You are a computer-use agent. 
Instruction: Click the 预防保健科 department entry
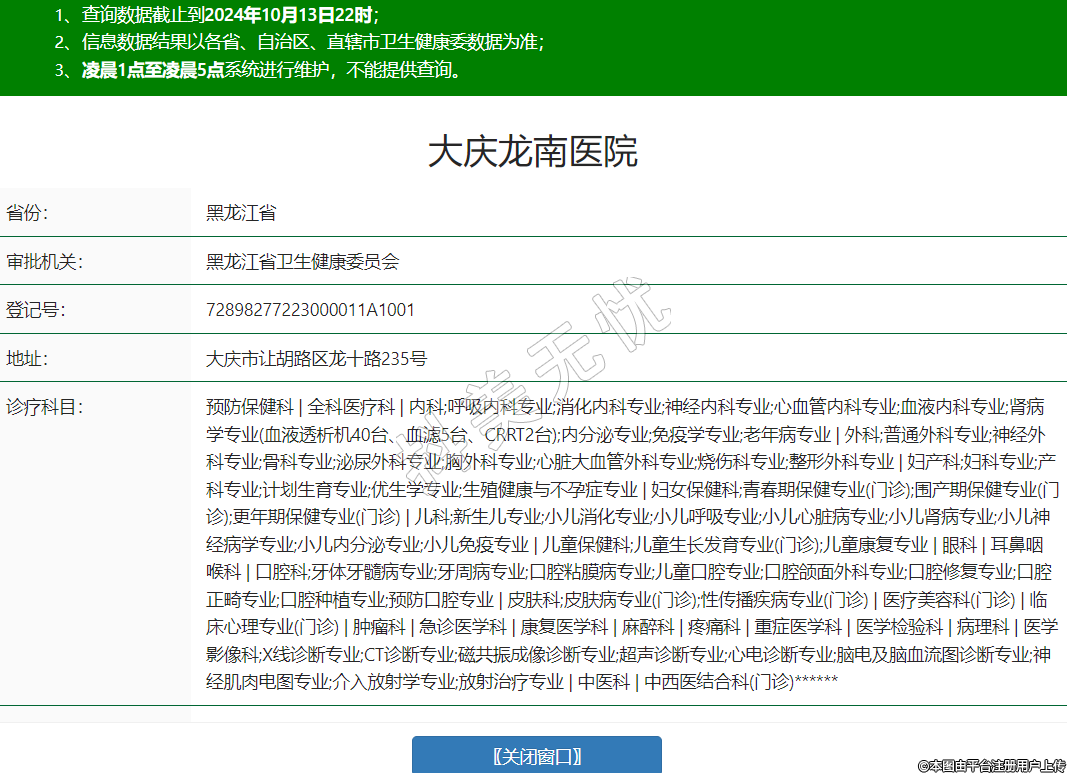(249, 407)
